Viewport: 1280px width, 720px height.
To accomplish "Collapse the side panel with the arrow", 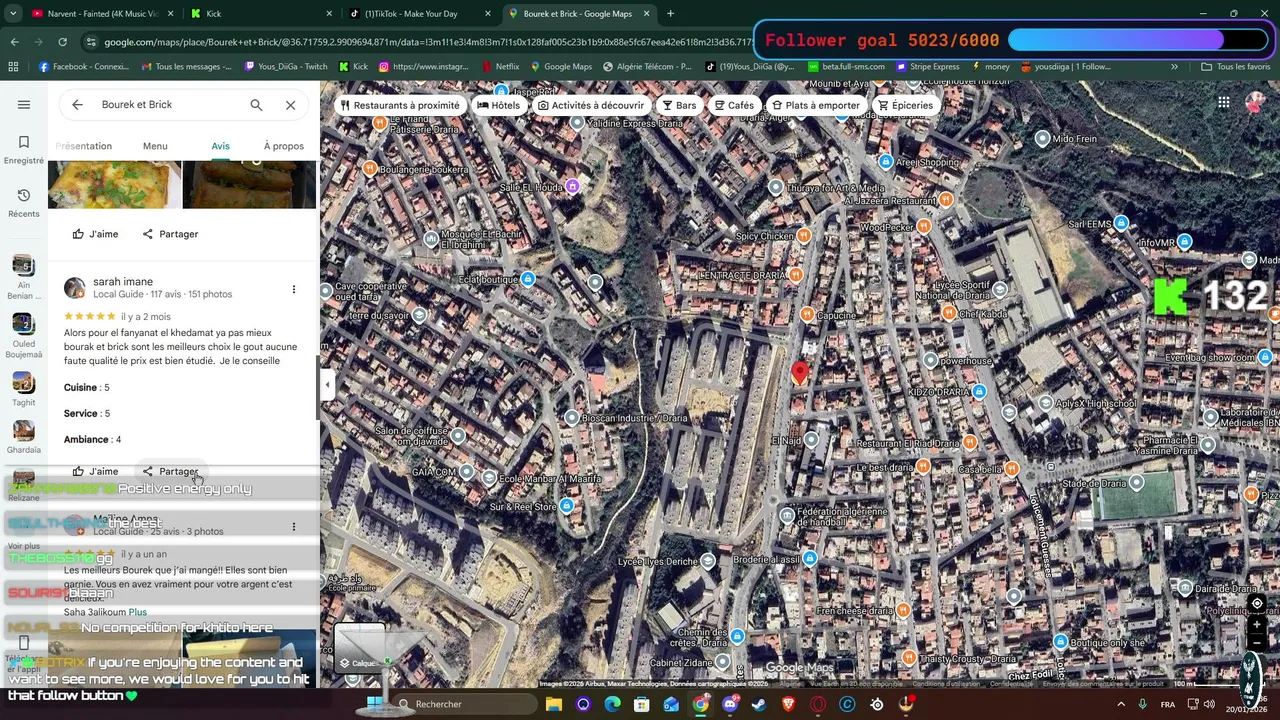I will pyautogui.click(x=327, y=384).
